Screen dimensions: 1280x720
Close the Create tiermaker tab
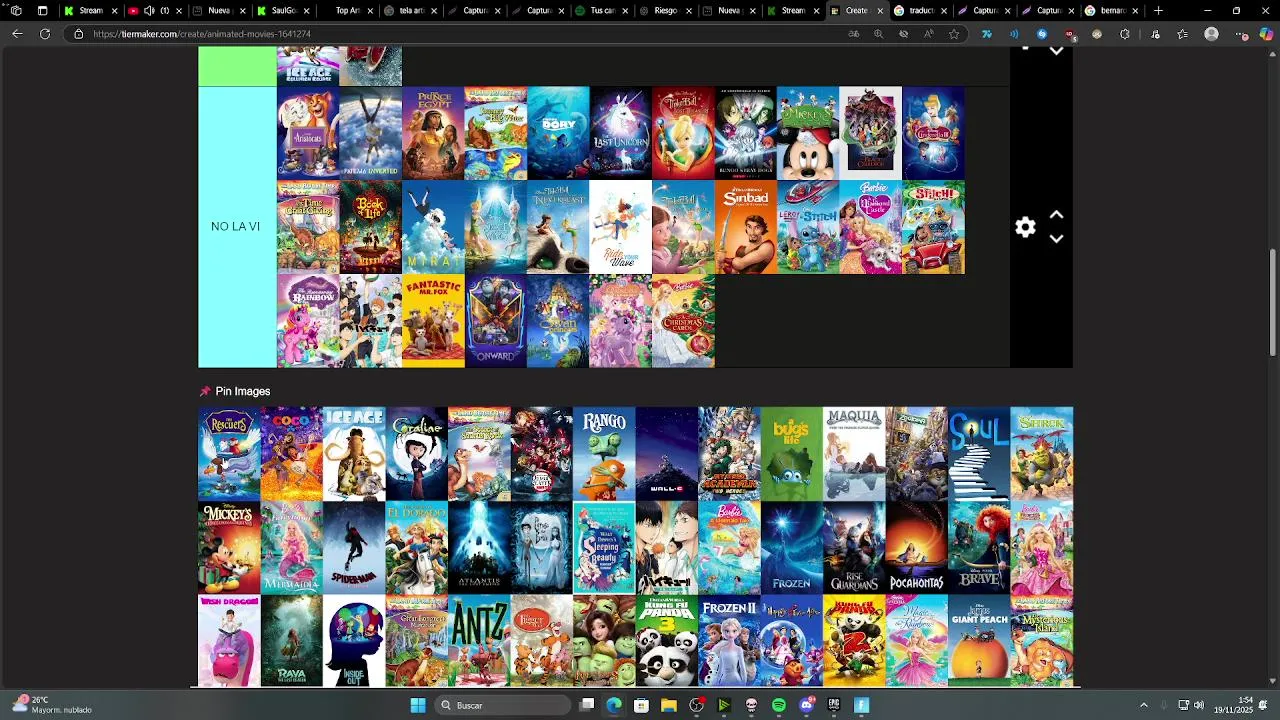point(880,11)
